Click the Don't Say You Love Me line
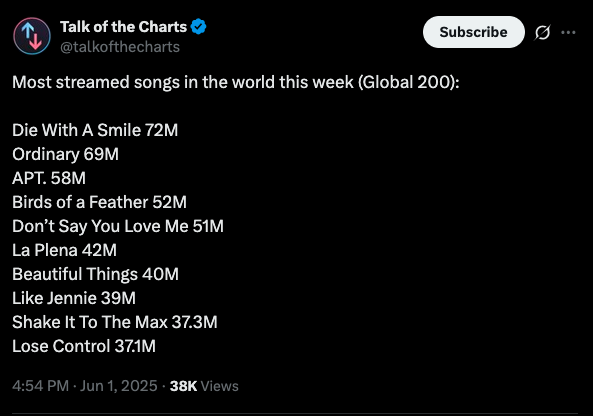Viewport: 593px width, 416px height. pos(118,226)
